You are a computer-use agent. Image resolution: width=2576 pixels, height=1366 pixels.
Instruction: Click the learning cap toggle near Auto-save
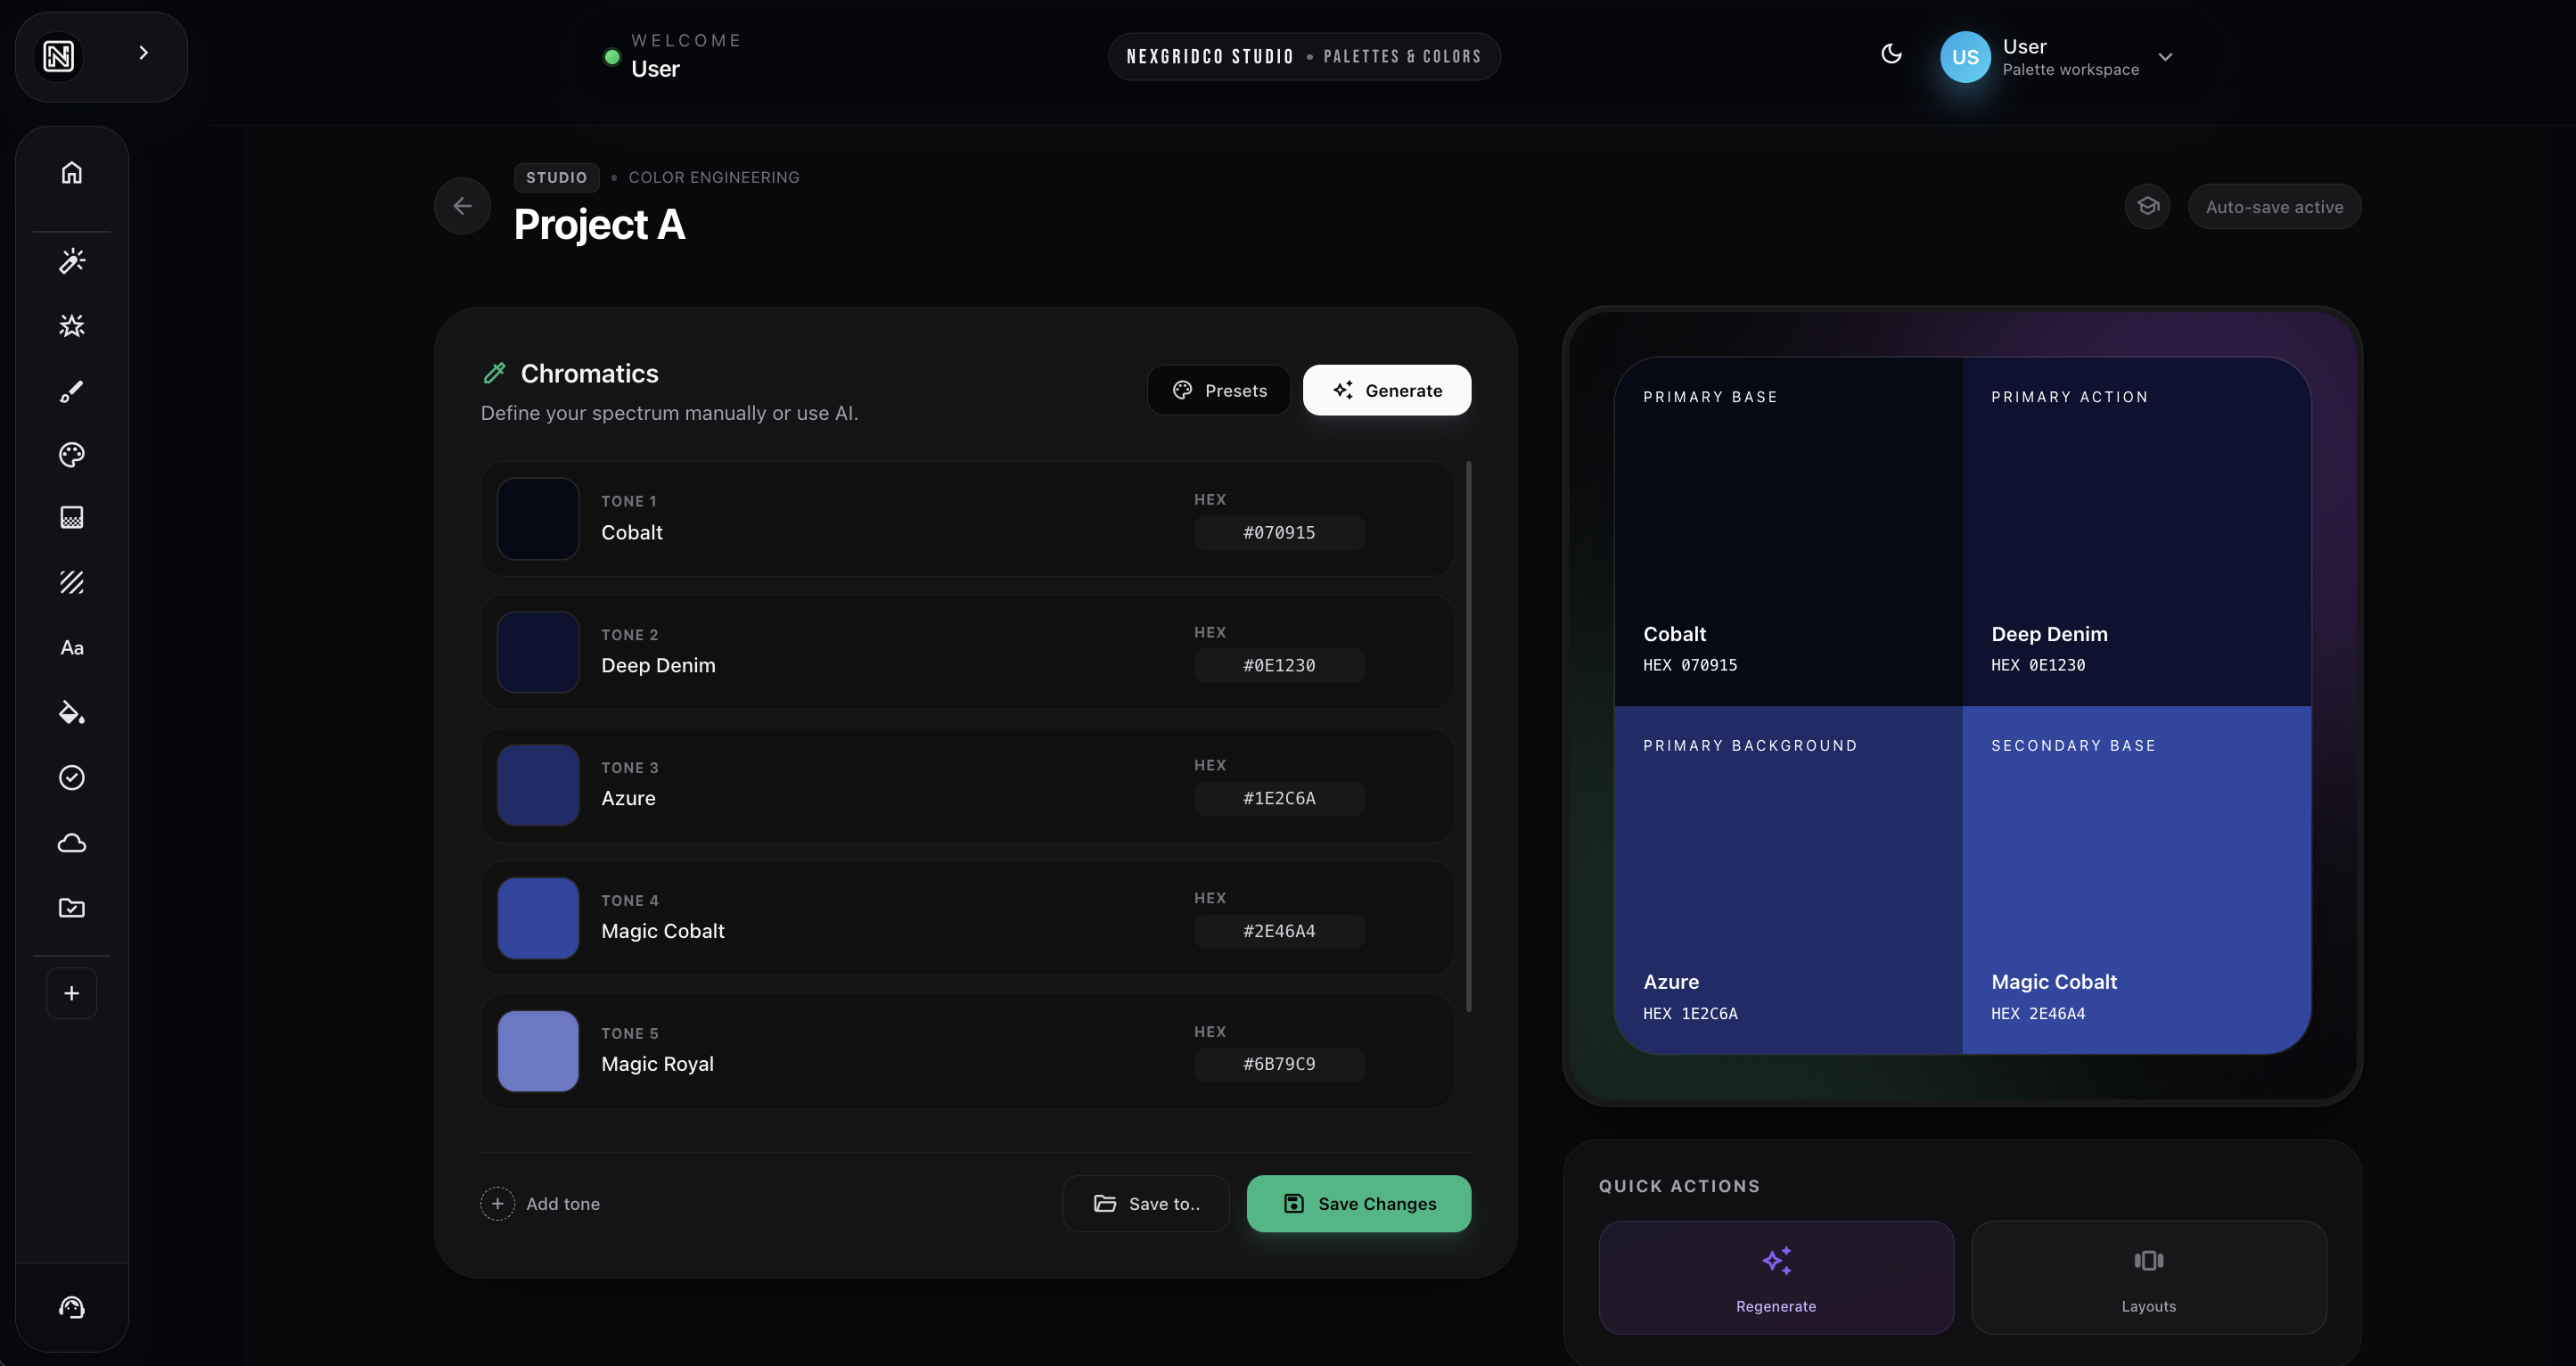click(2147, 205)
